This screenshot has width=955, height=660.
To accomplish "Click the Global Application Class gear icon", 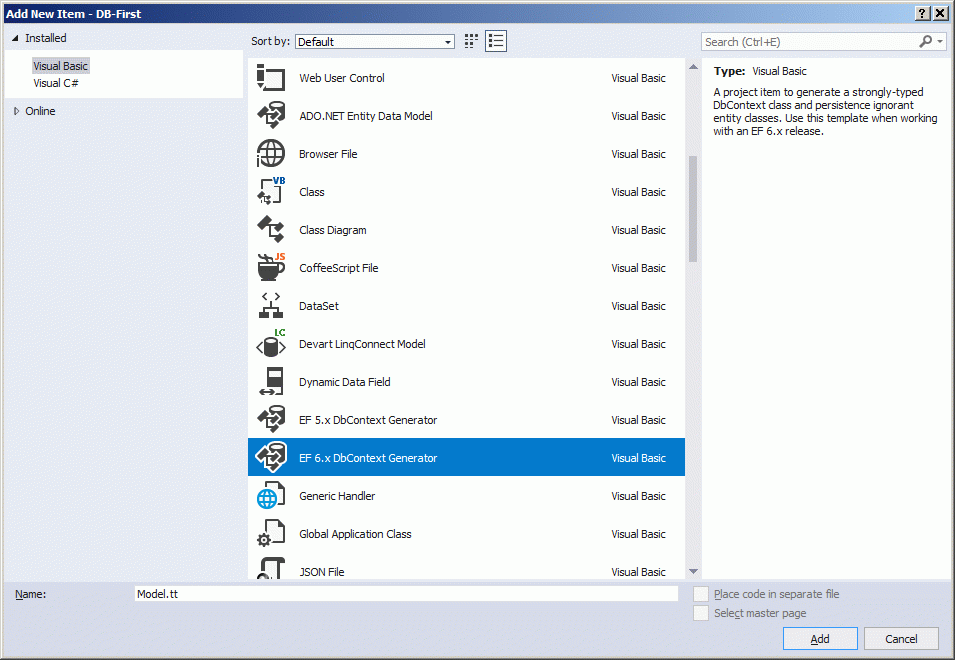I will (x=271, y=534).
